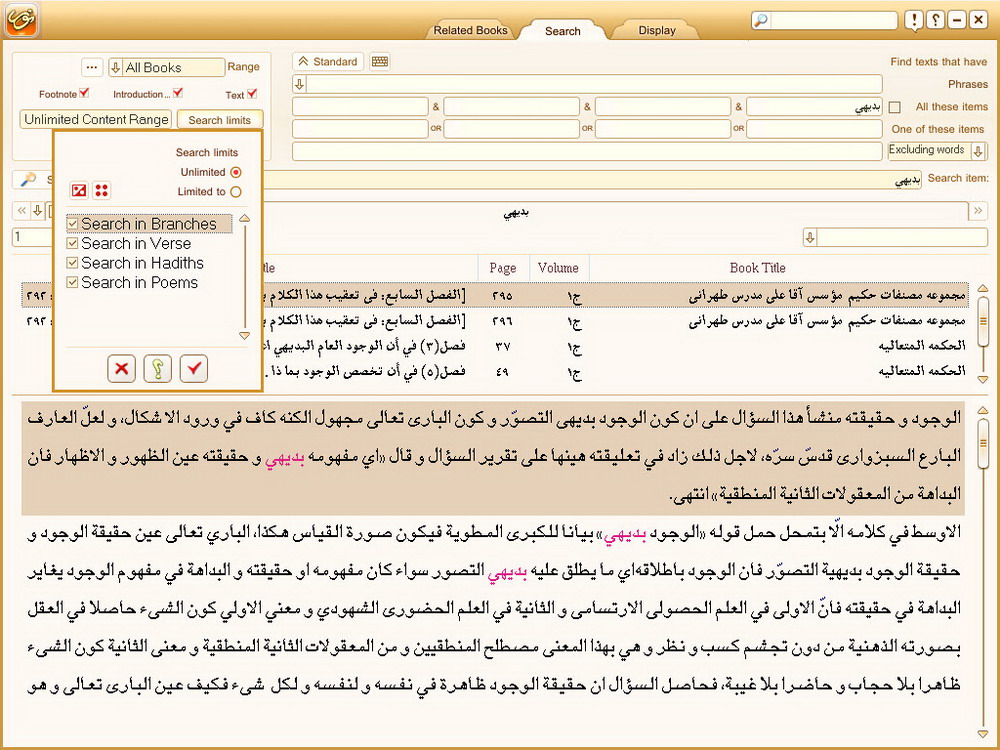Click the exclamation mark icon in title bar
1000x750 pixels.
coord(914,20)
